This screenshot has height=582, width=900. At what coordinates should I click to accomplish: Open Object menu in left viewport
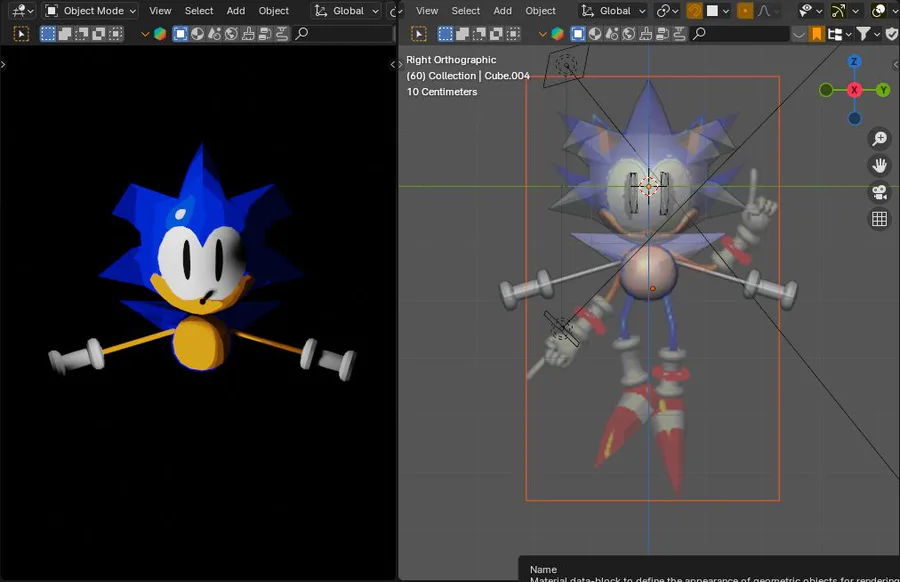pyautogui.click(x=273, y=10)
